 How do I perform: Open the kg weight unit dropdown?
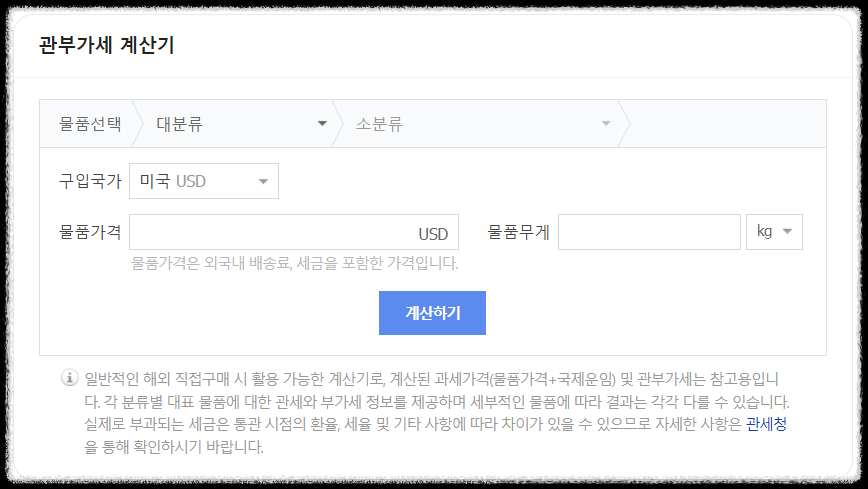[774, 232]
